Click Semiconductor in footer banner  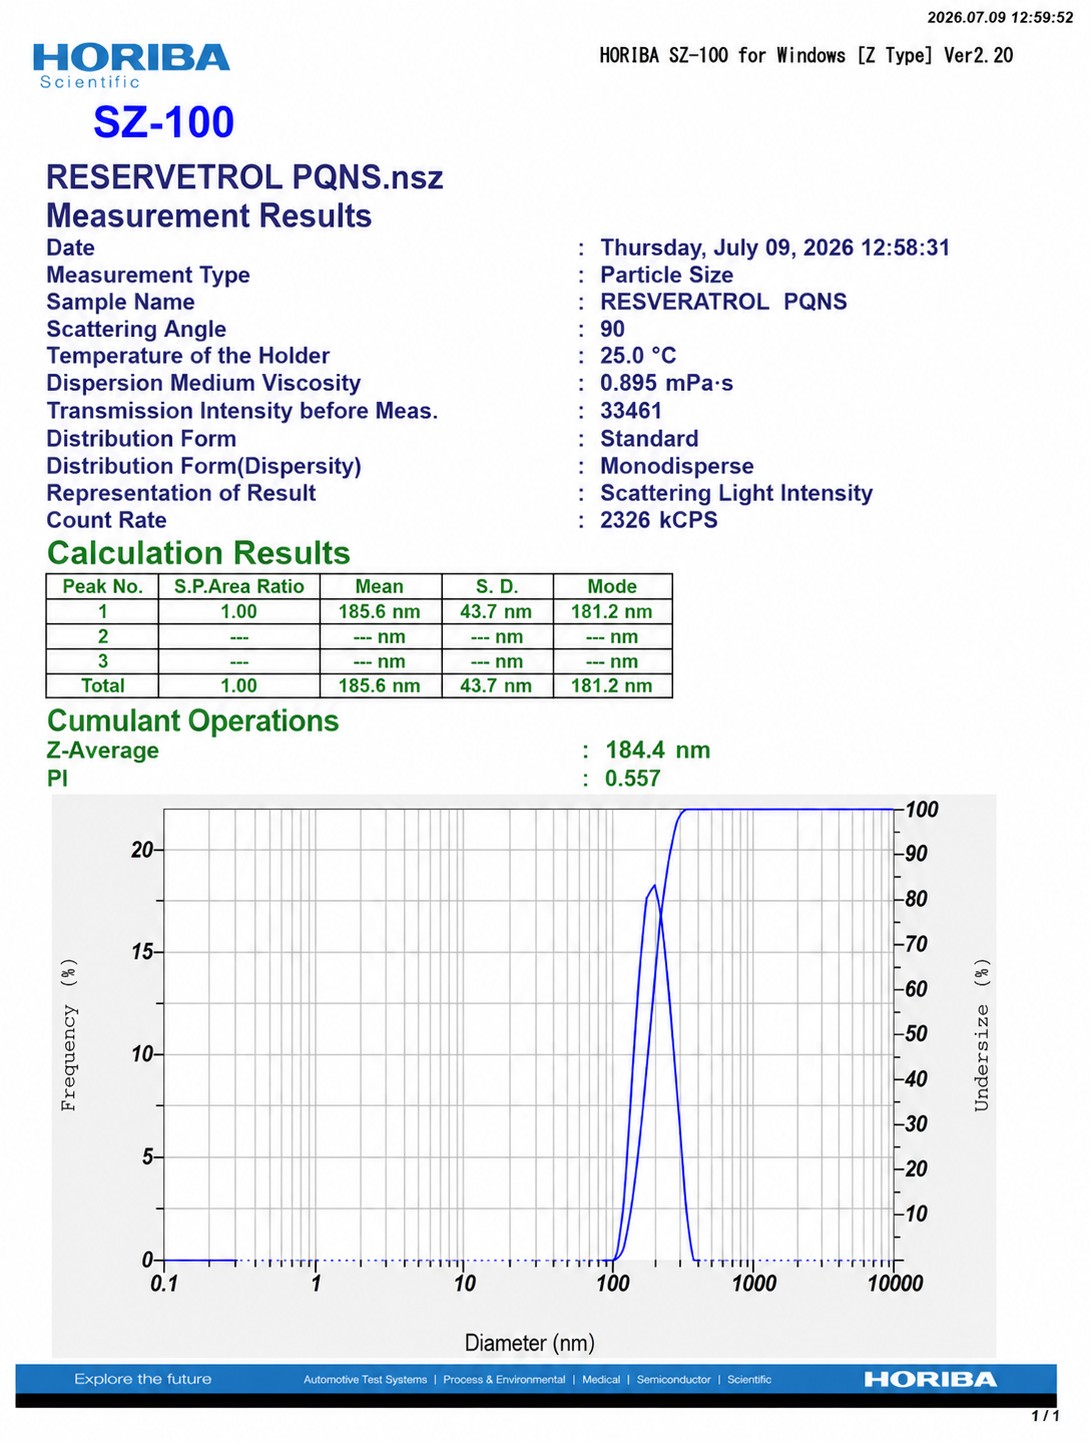point(674,1380)
